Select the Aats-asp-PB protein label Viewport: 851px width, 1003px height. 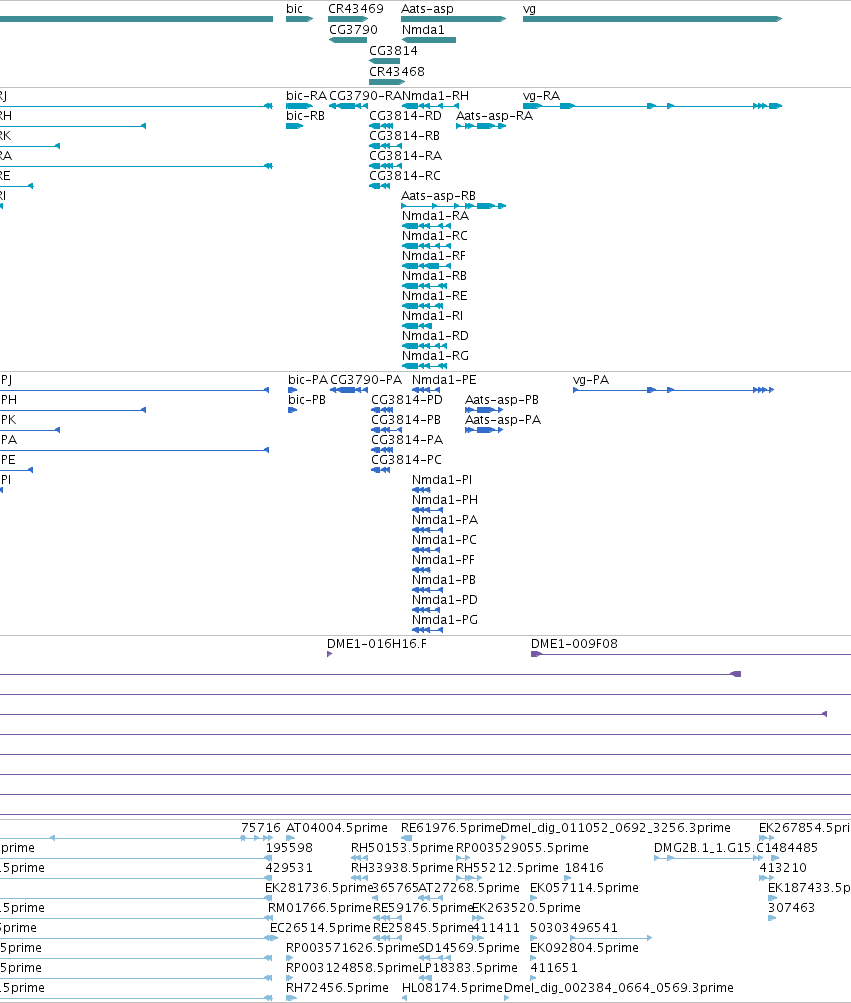click(502, 400)
